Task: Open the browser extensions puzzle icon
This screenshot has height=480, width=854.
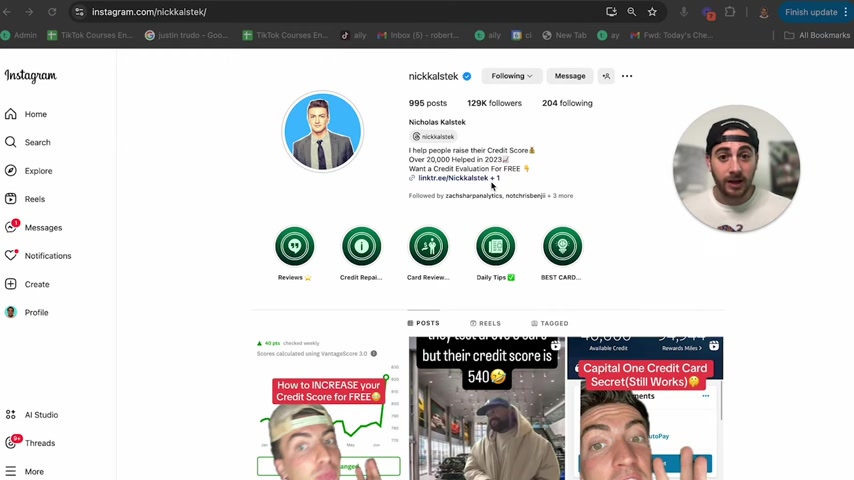Action: (x=730, y=12)
